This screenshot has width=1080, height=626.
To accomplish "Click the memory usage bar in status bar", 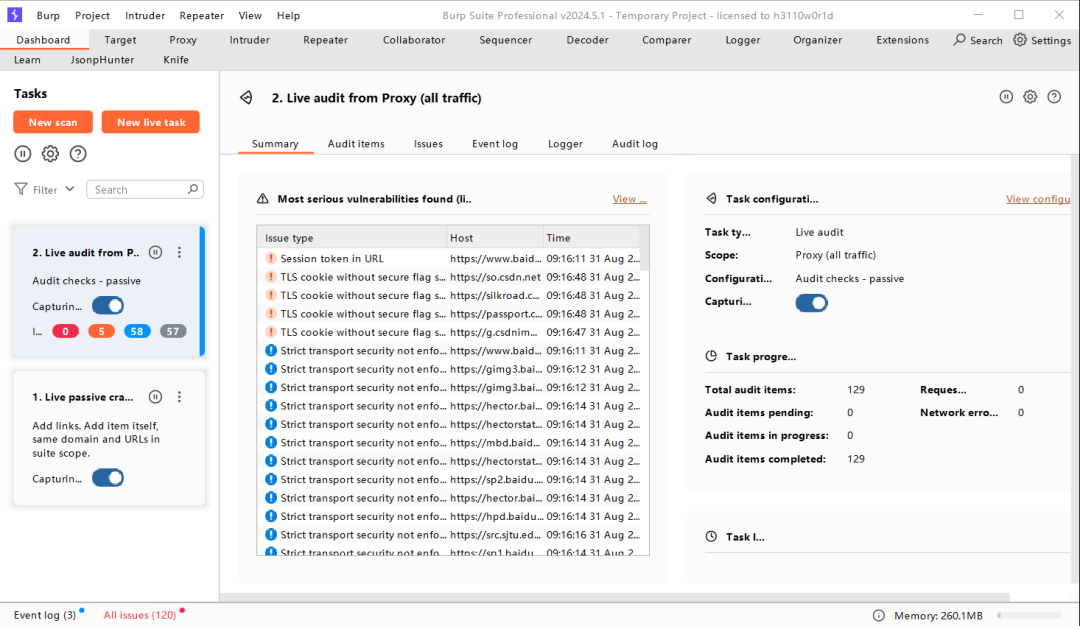I will point(1029,616).
